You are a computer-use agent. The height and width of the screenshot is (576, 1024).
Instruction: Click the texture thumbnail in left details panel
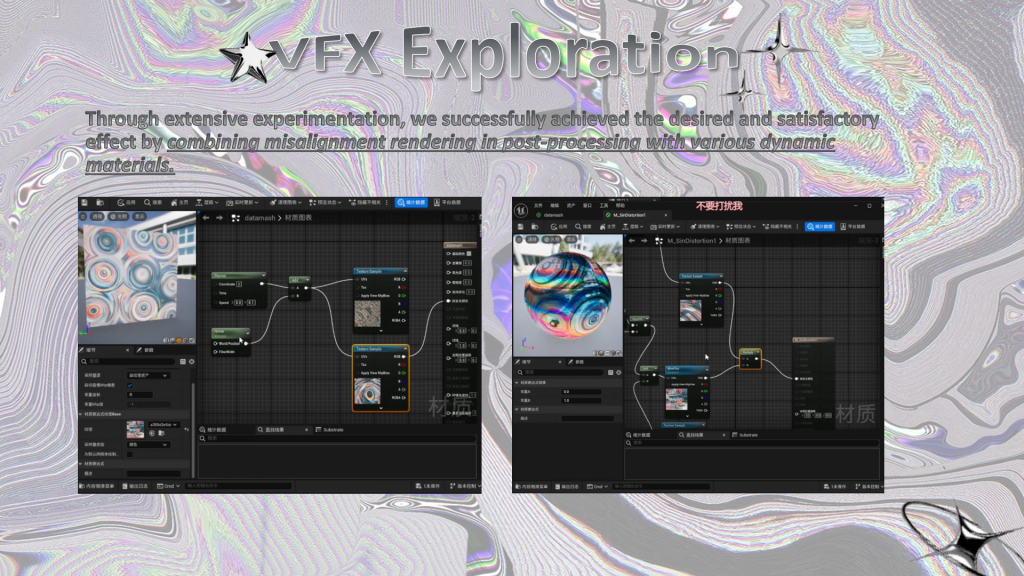pyautogui.click(x=135, y=429)
